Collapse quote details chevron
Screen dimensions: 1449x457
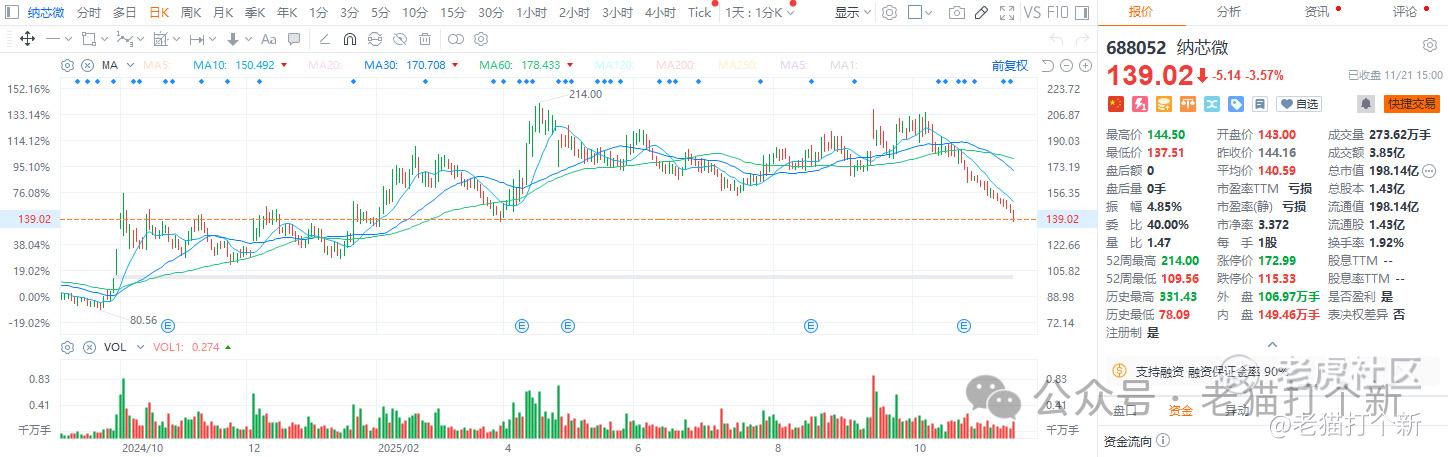1272,345
